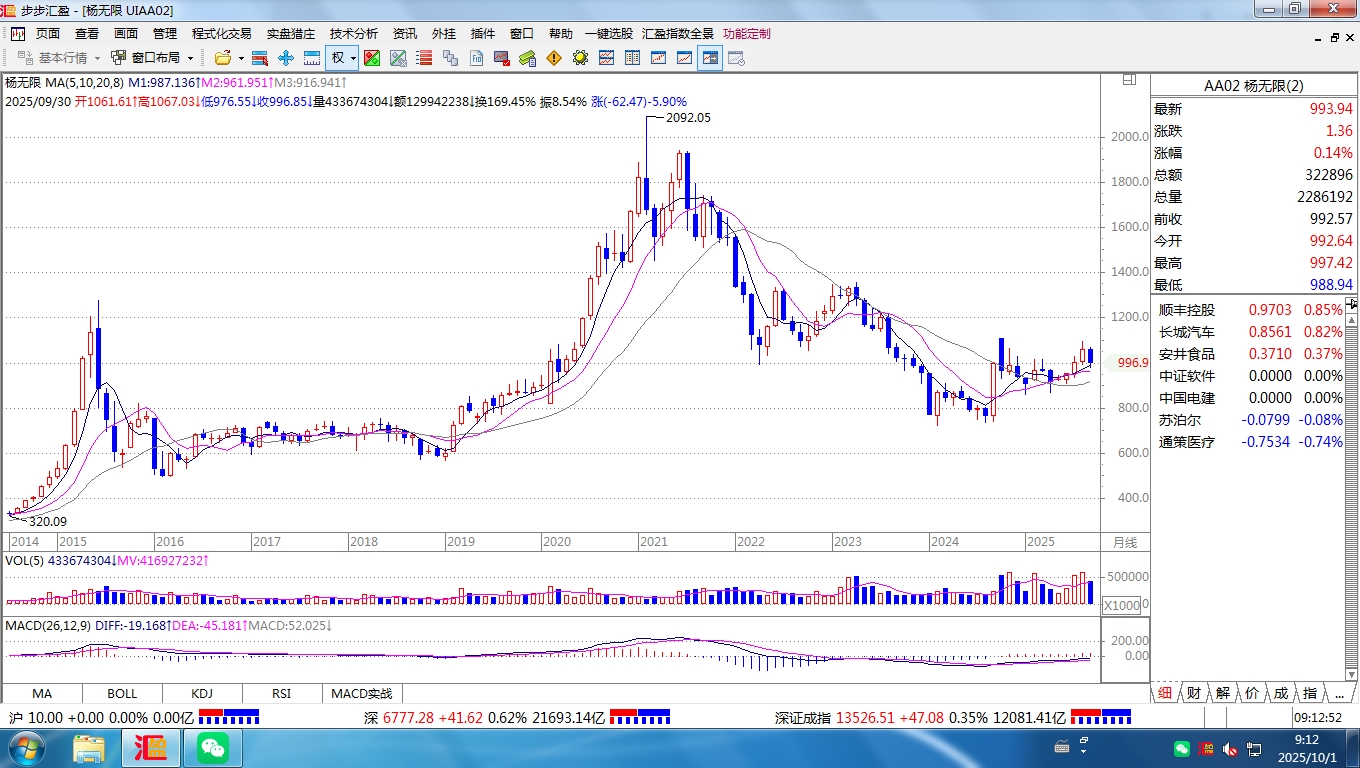Select the 财 tab in side panel
The image size is (1360, 768).
coord(1194,693)
